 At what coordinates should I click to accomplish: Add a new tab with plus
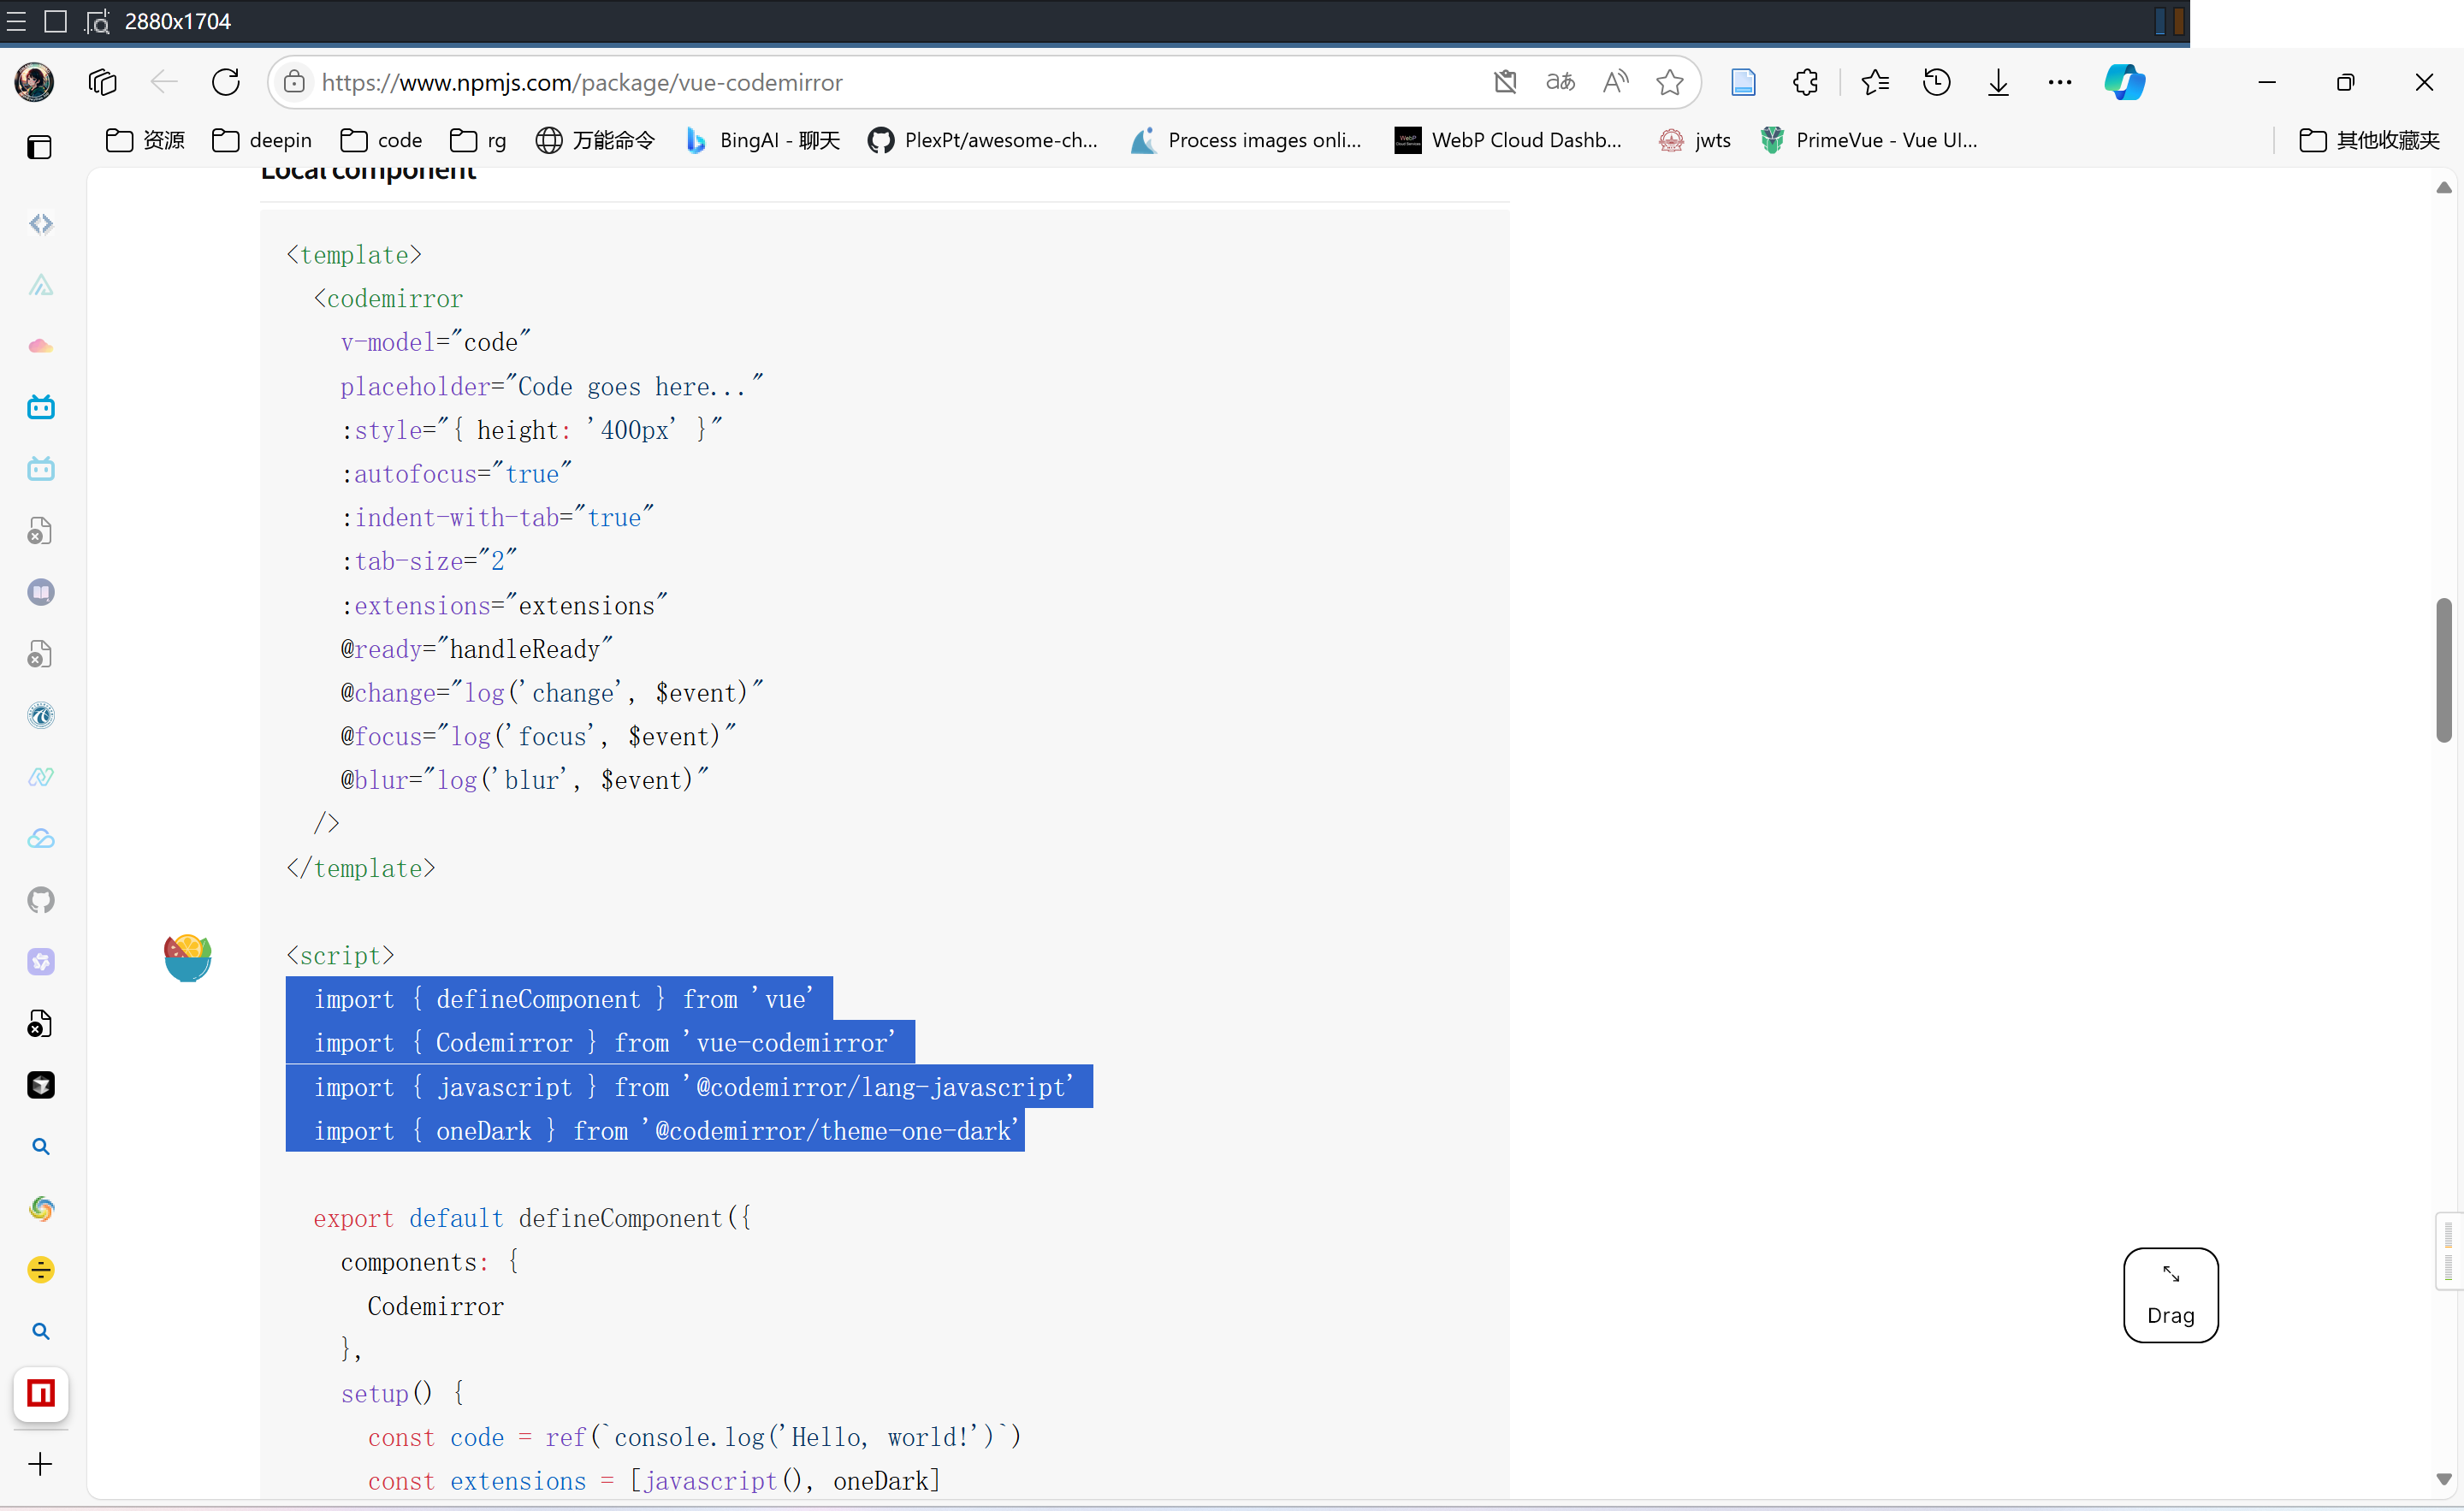pos(40,1464)
